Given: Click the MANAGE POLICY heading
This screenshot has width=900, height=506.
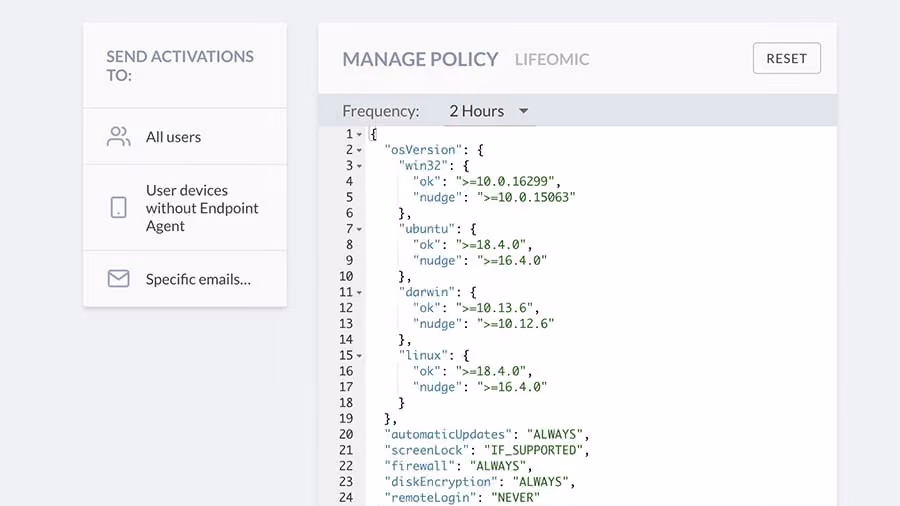Looking at the screenshot, I should tap(420, 59).
